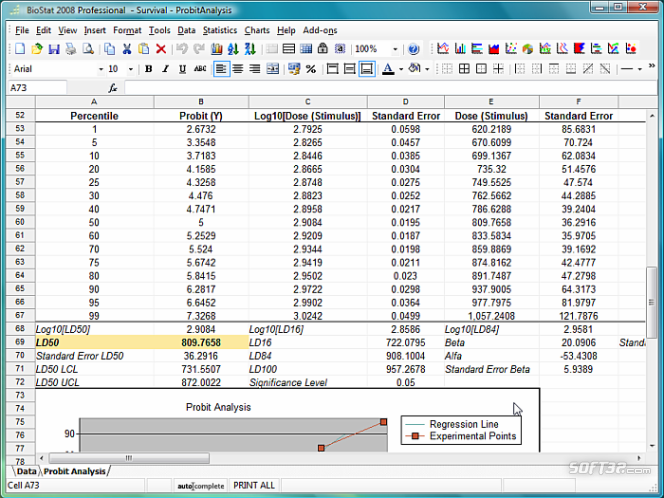This screenshot has height=498, width=664.
Task: Insert a line chart from chart toolbar
Action: (443, 49)
